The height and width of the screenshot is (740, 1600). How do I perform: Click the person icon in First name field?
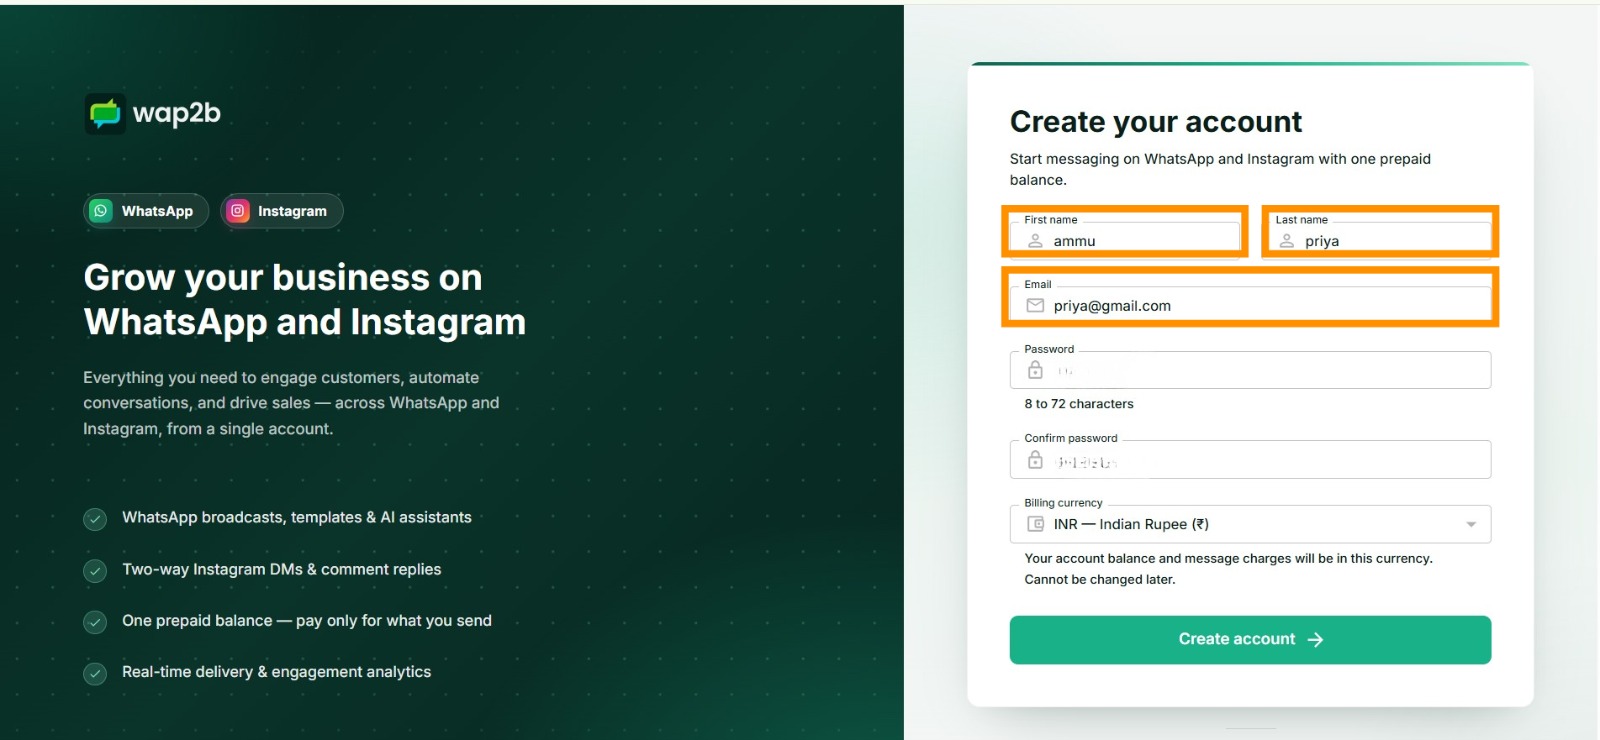1035,241
